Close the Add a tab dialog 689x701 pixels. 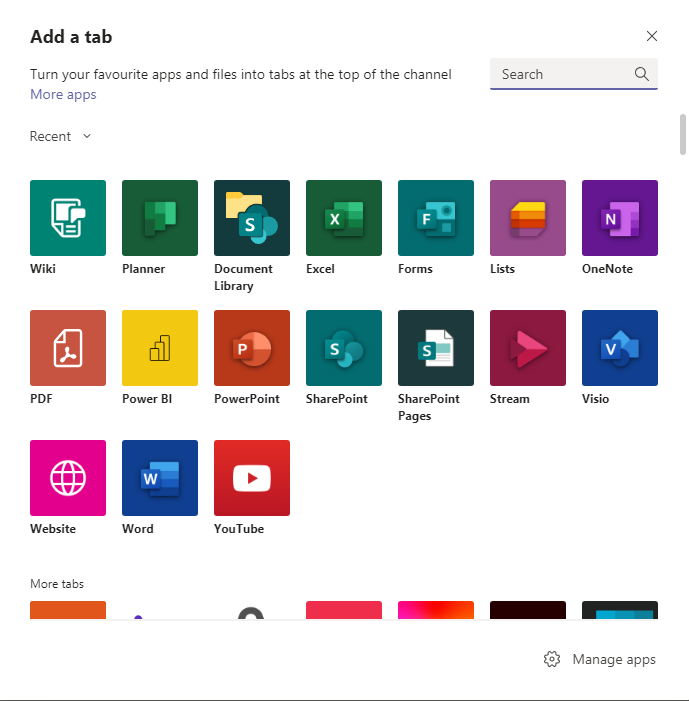tap(651, 36)
